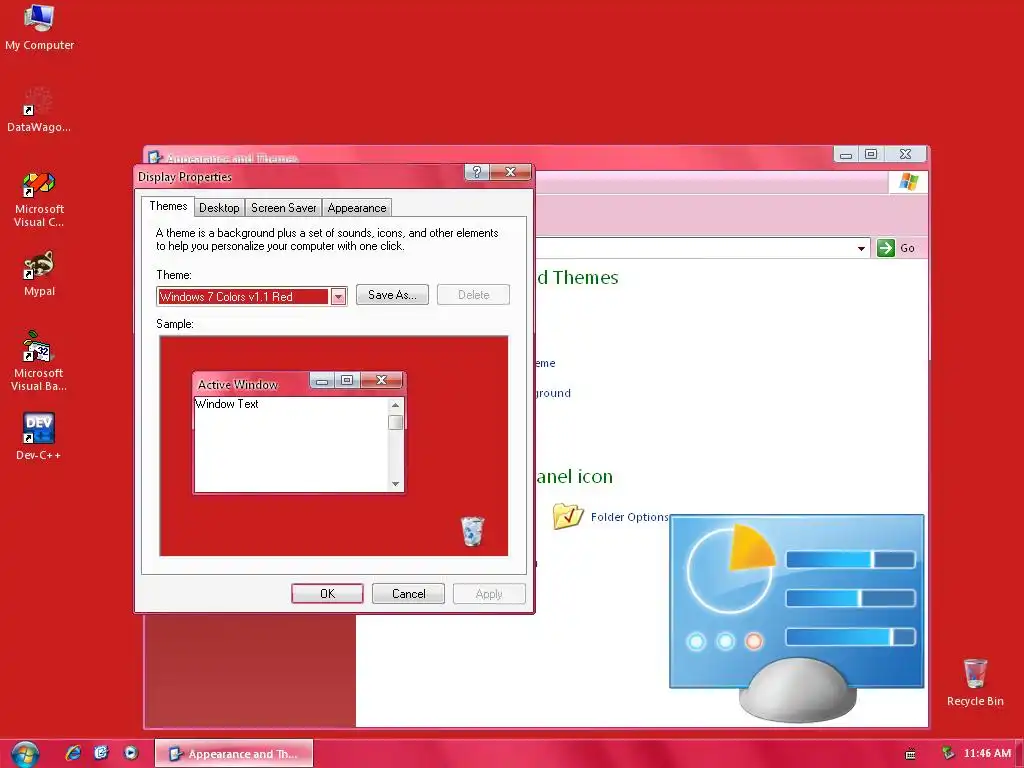Screen dimensions: 1024x768
Task: Expand the Theme dropdown arrow
Action: click(x=338, y=296)
